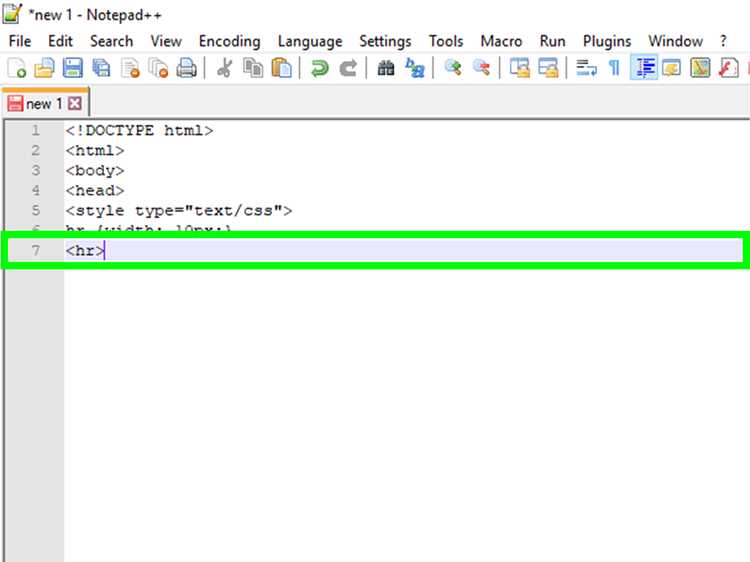
Task: Toggle the indent guide icon
Action: (x=644, y=68)
